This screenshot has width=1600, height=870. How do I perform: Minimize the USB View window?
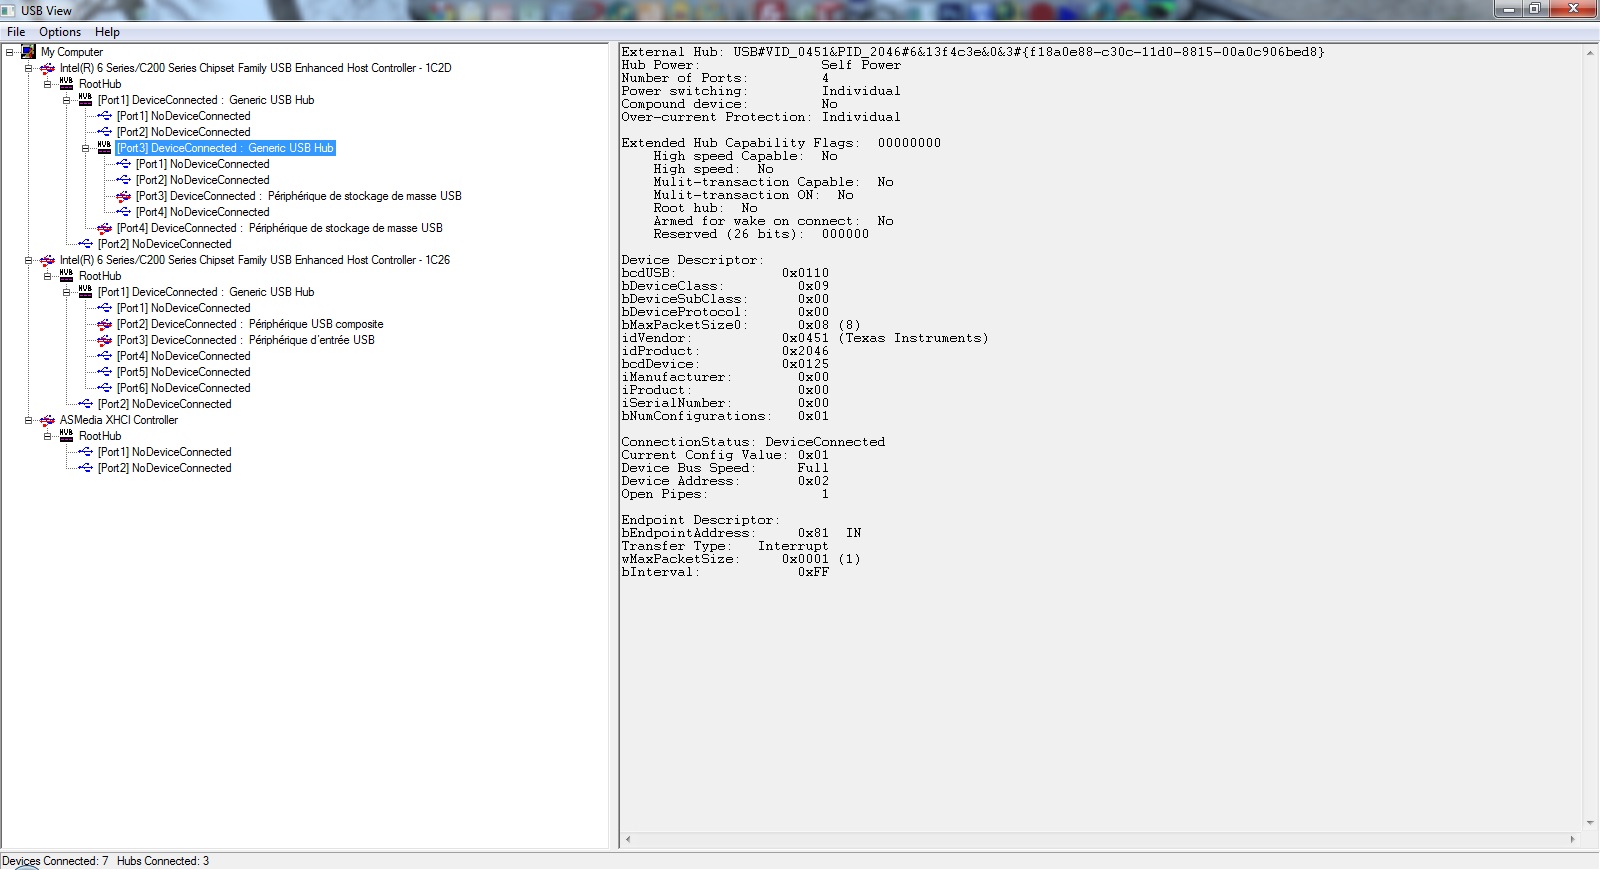tap(1507, 9)
